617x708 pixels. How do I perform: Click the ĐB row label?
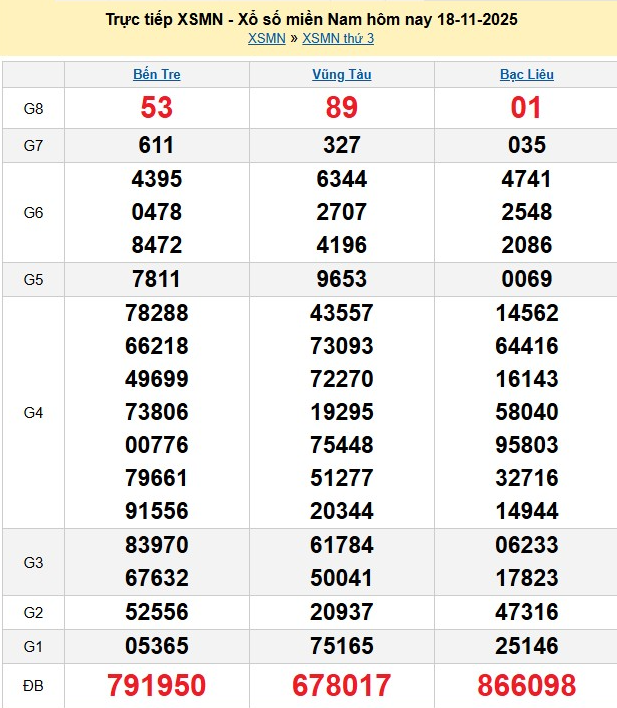(33, 685)
